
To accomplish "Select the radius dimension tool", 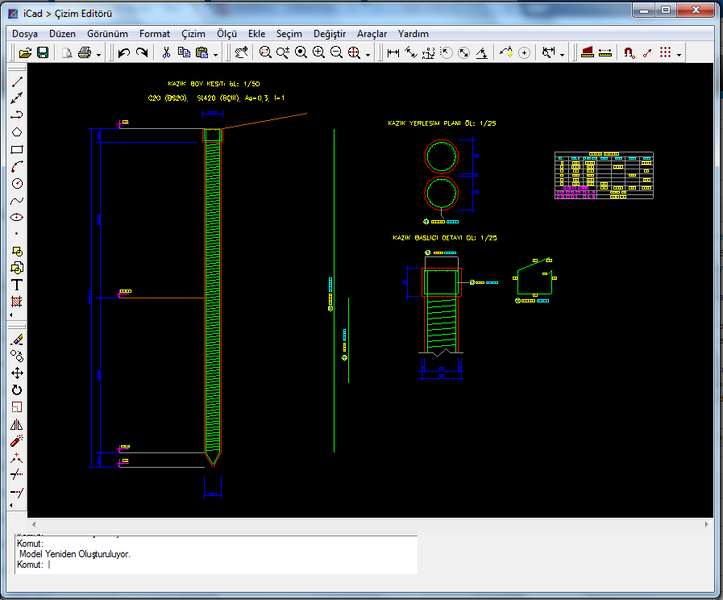I will pos(446,53).
